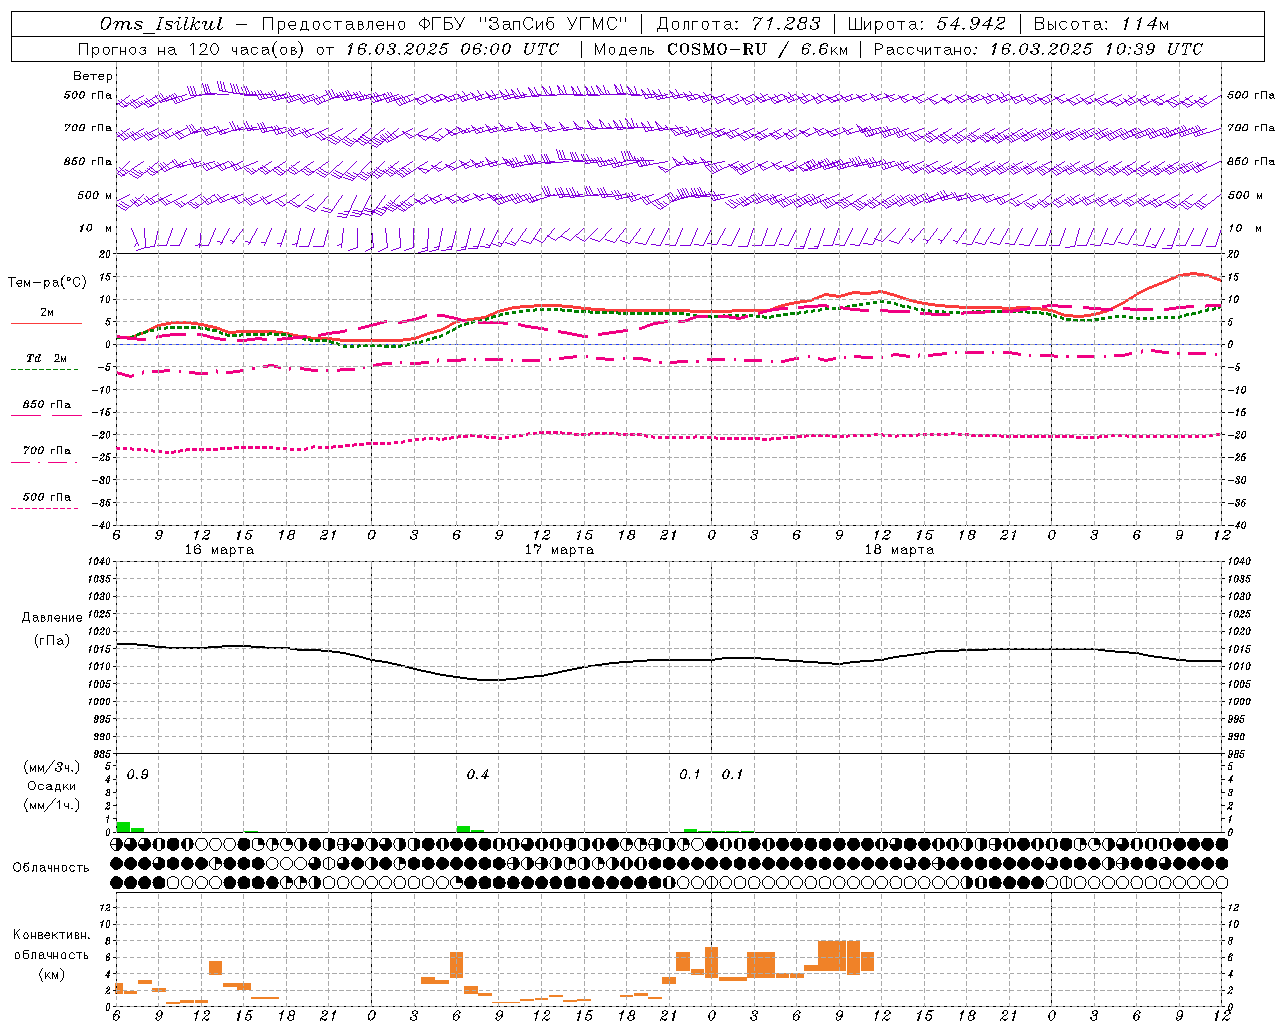Click the date label 18 марта
The width and height of the screenshot is (1280, 1024).
click(x=899, y=550)
